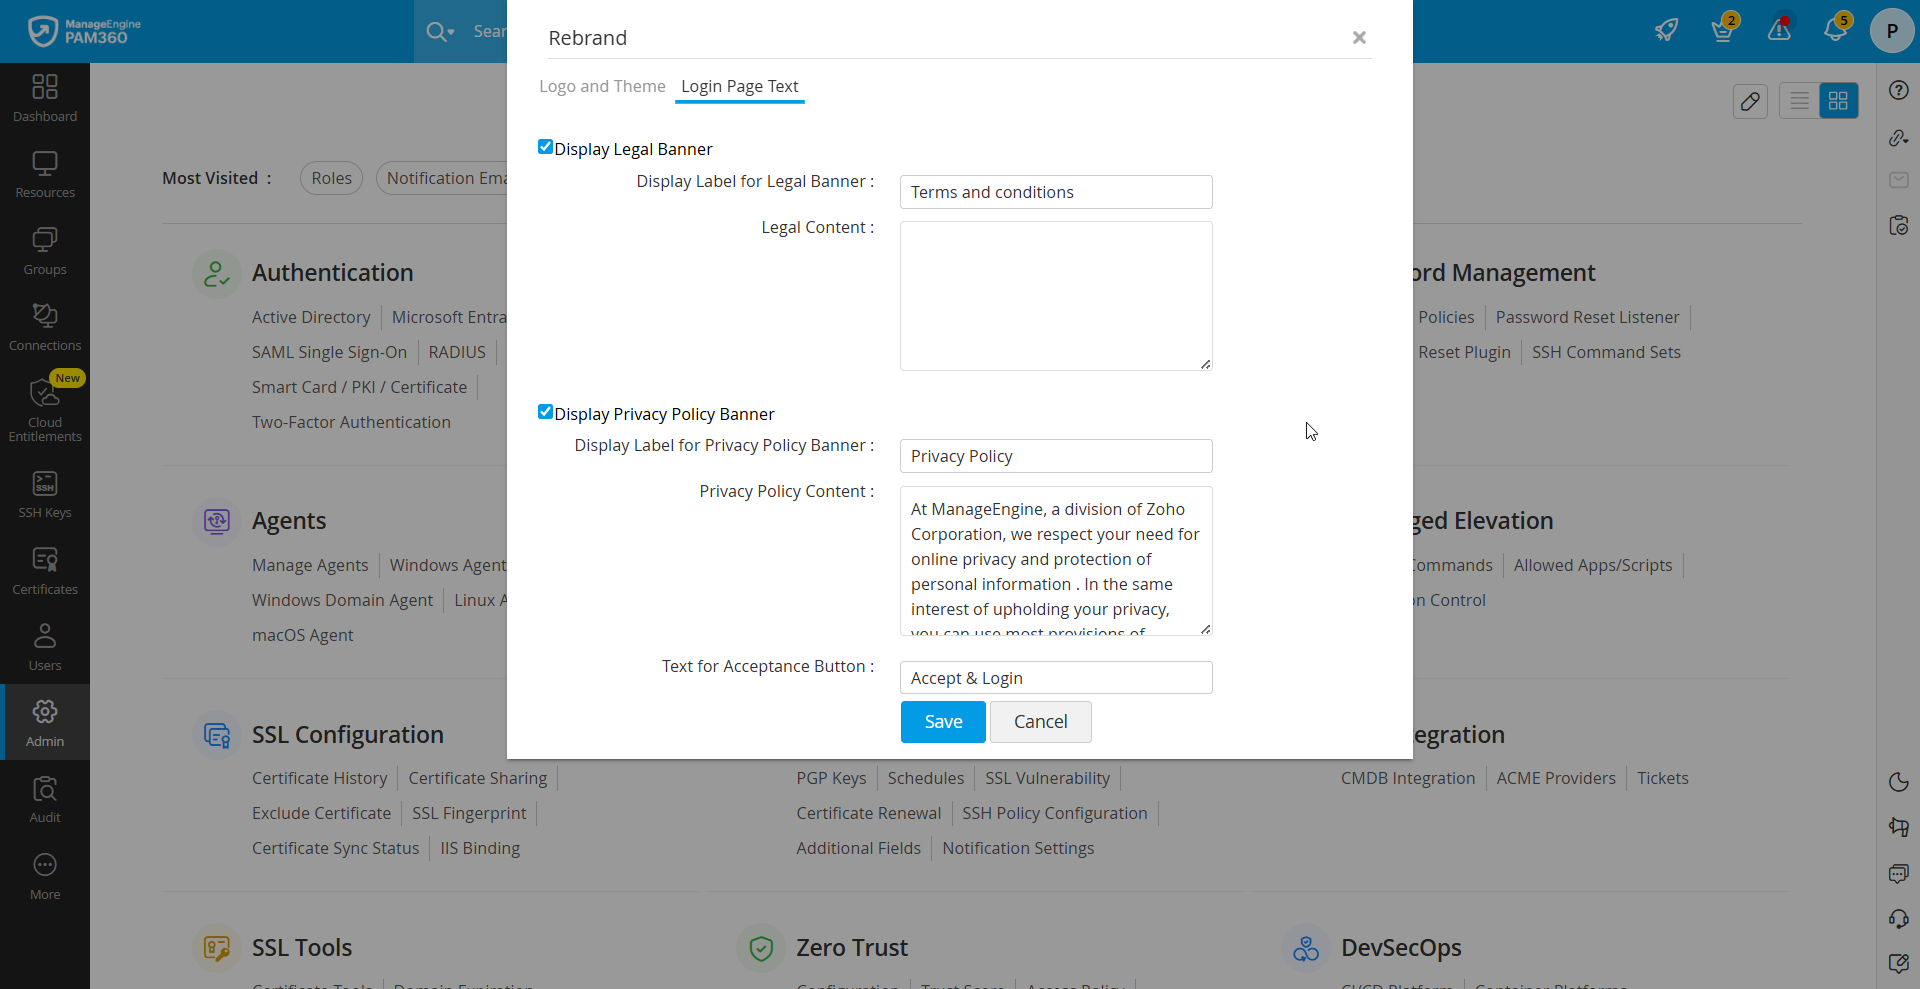Select the Login Page Text tab
Screen dimensions: 1920x989
pyautogui.click(x=739, y=86)
